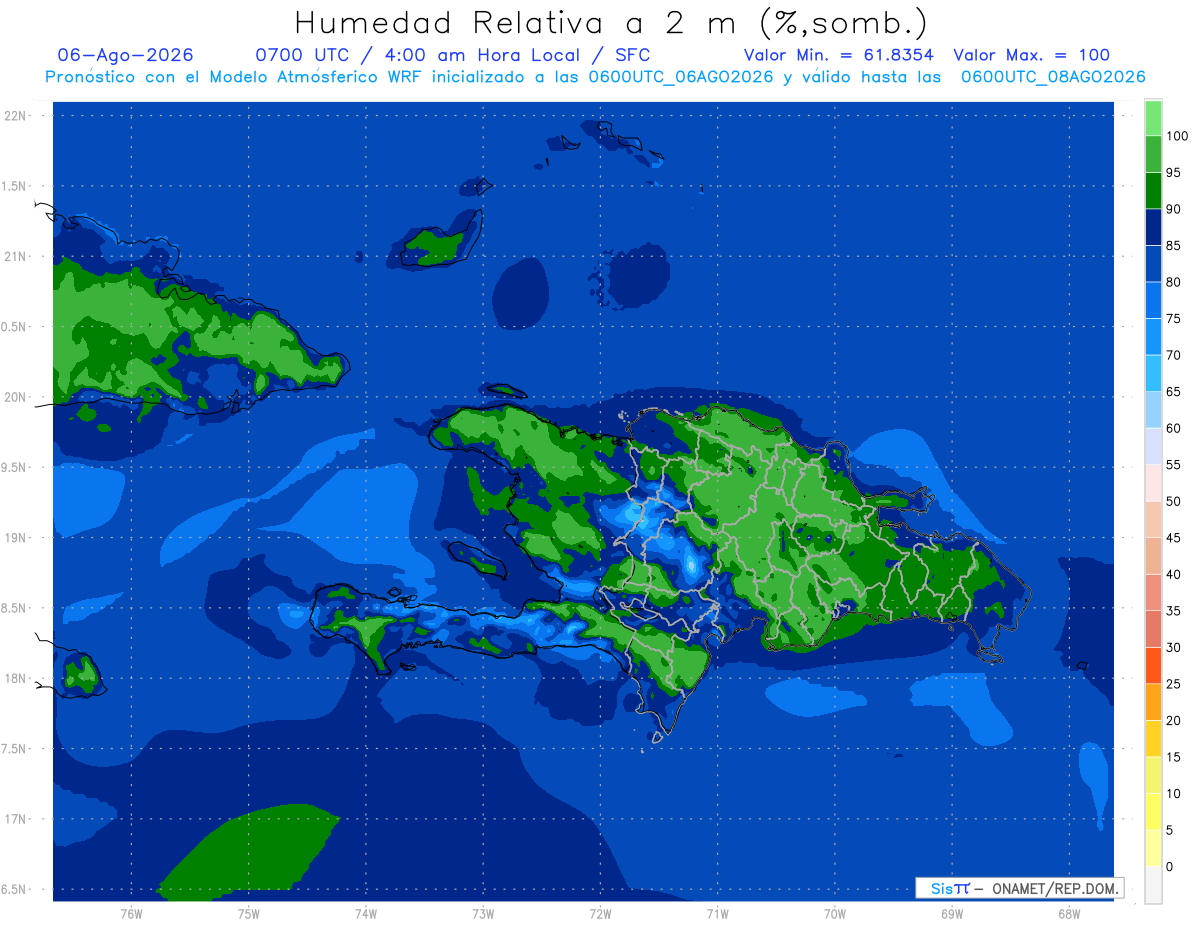Click the 'Valor Max. = 100' text

(x=1031, y=55)
